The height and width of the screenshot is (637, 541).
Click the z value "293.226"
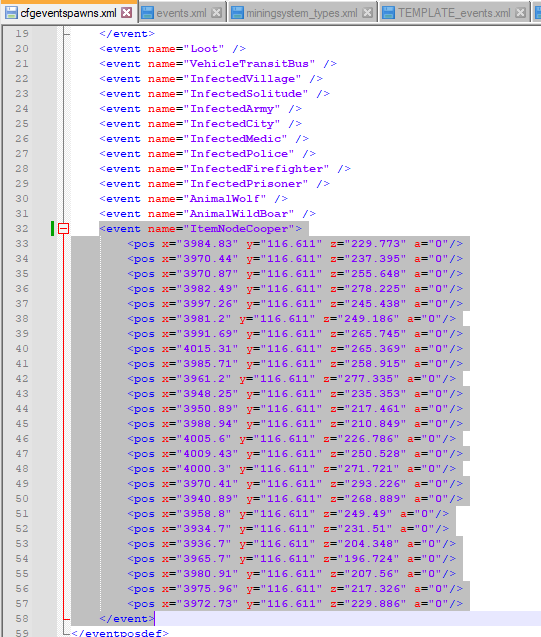tap(376, 484)
